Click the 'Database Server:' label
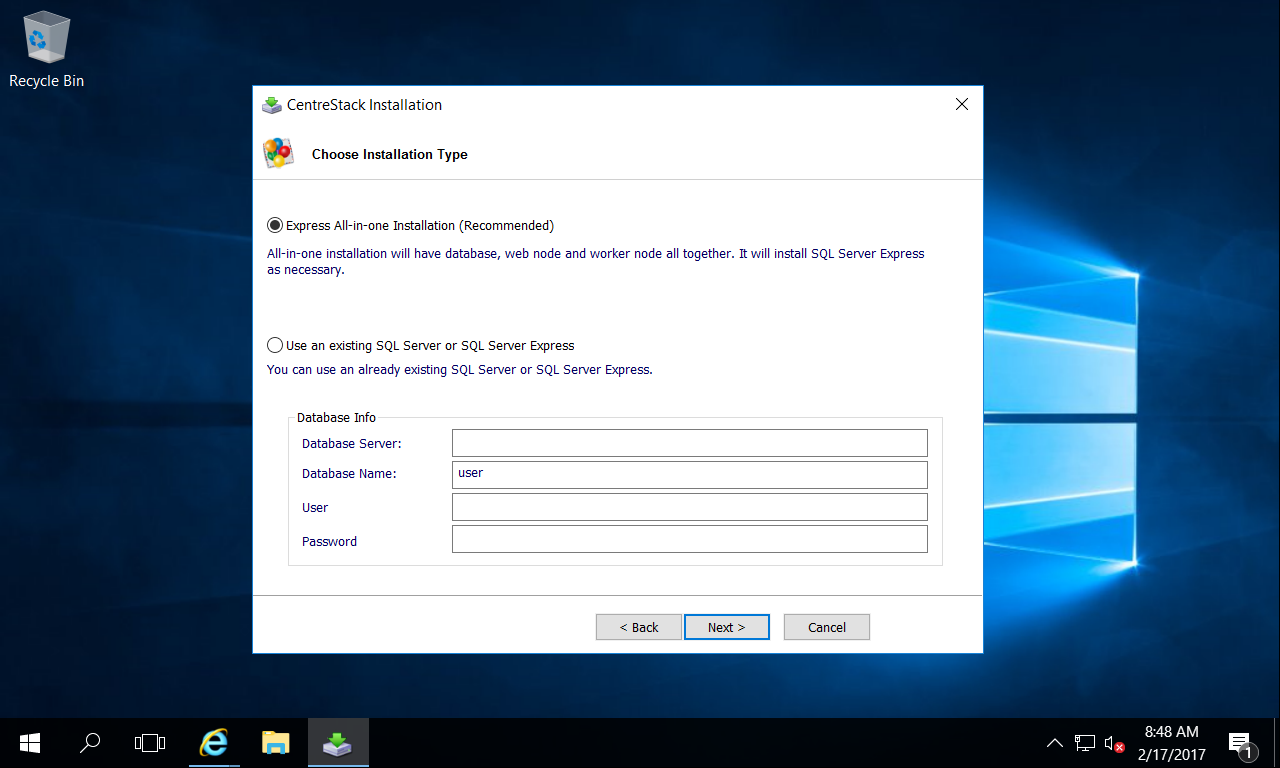Screen dimensions: 1280x768 point(352,443)
